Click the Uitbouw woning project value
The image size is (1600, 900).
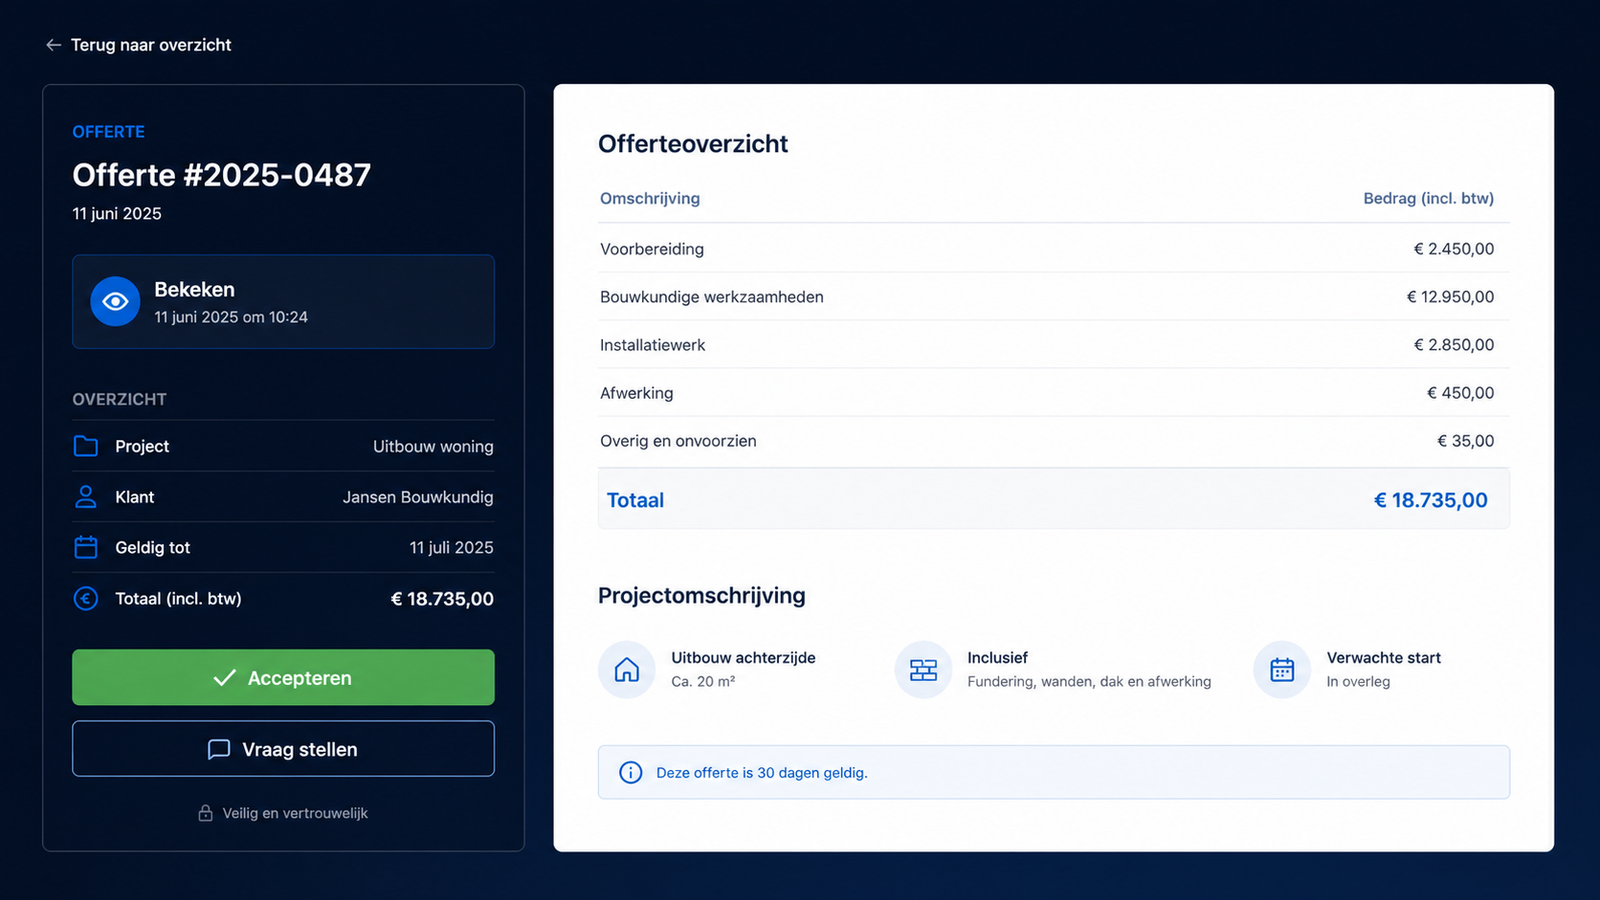tap(433, 446)
